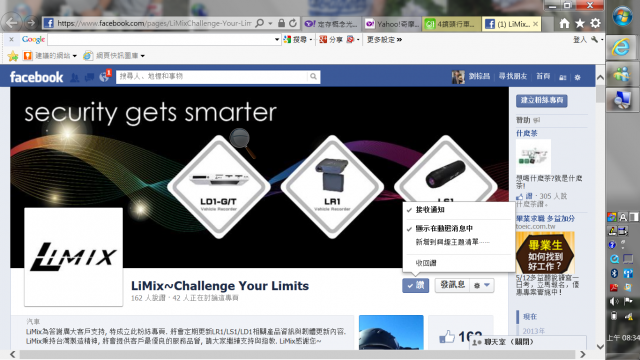Reload page with the refresh icon
The width and height of the screenshot is (640, 360).
(x=293, y=23)
